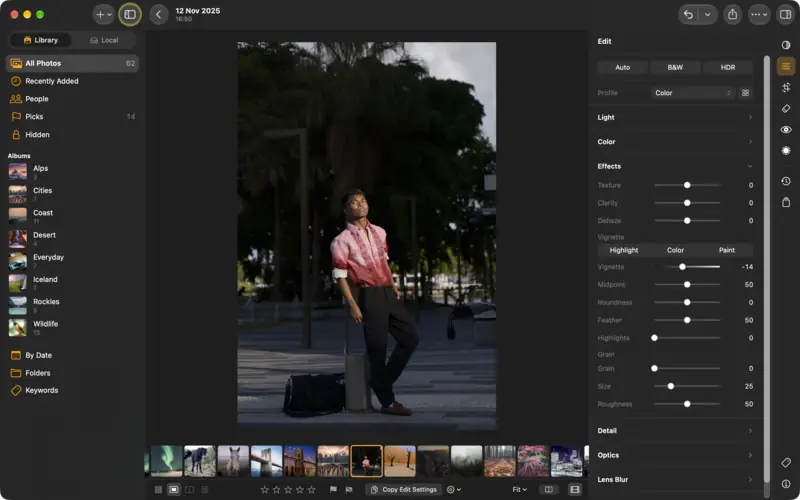Select the aurora thumbnail in filmstrip
Screen dimensions: 800x500
pyautogui.click(x=166, y=461)
